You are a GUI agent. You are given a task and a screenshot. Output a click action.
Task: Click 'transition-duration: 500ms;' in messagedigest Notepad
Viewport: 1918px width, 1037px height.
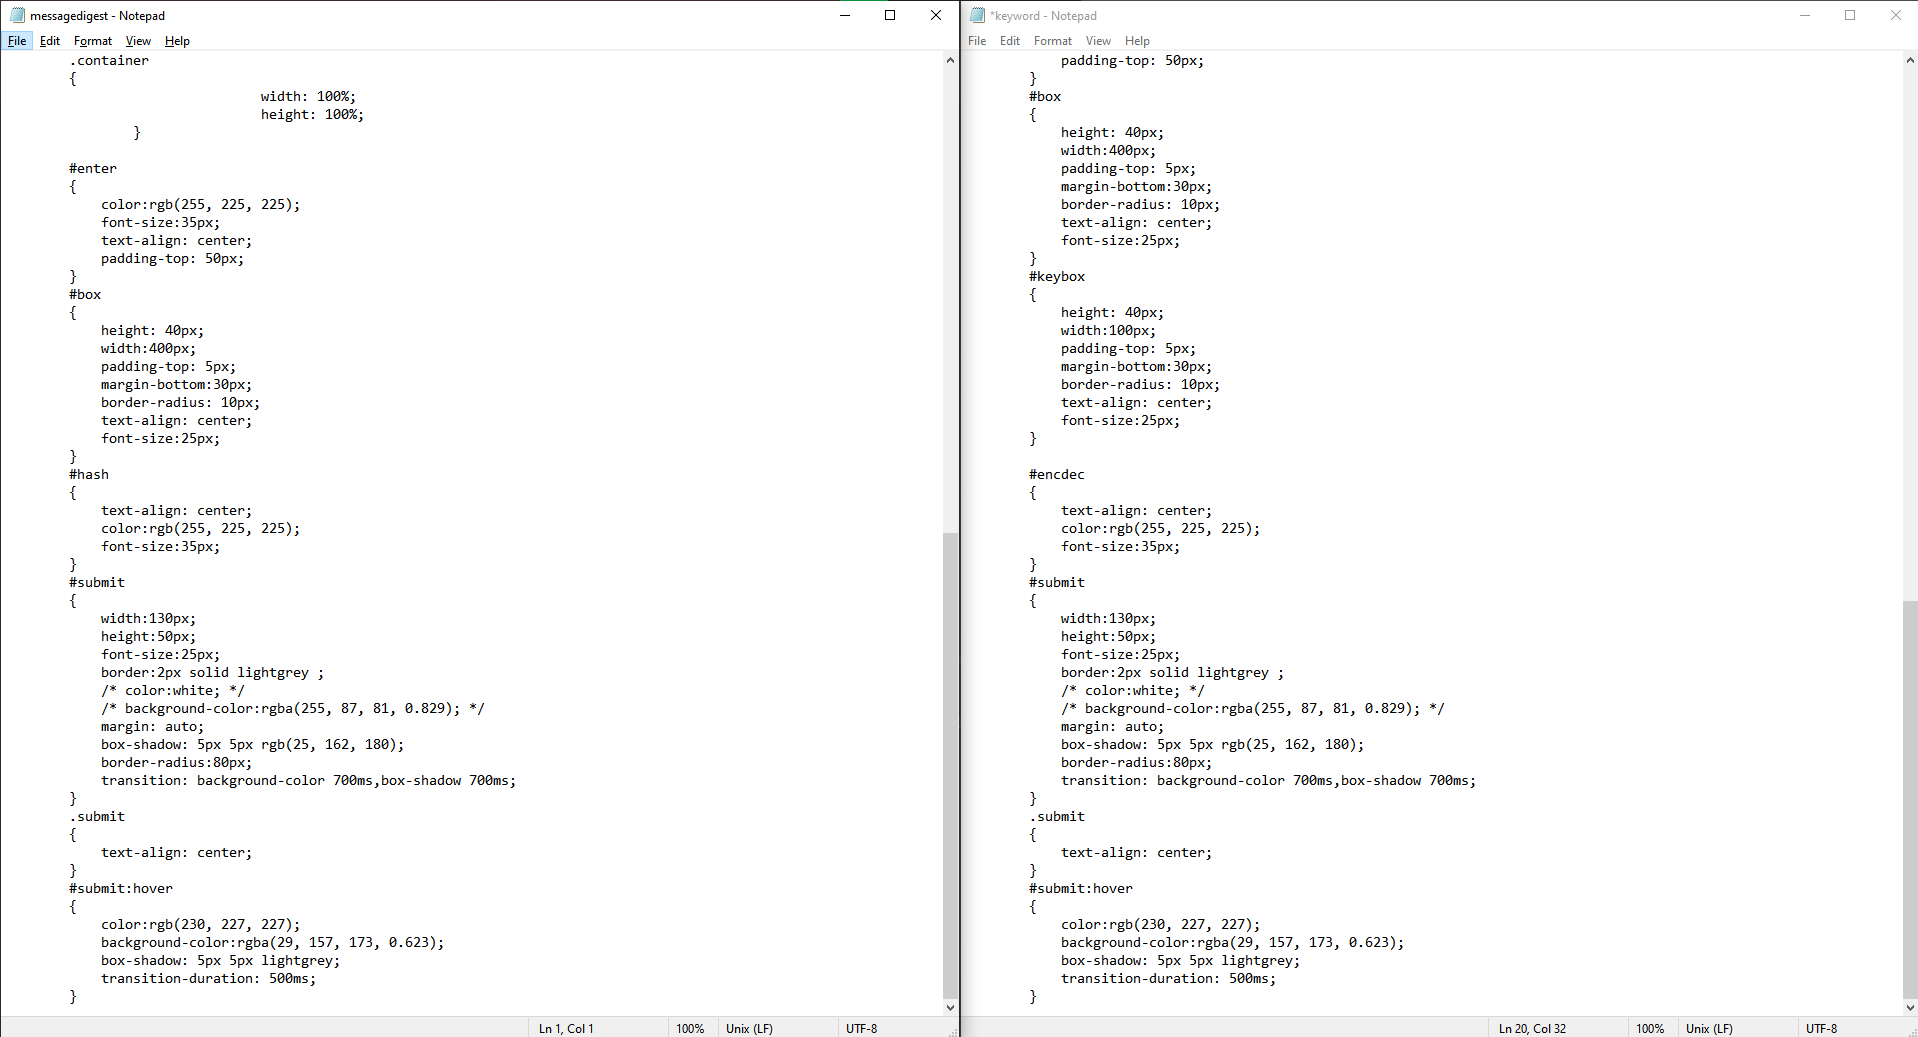click(208, 979)
